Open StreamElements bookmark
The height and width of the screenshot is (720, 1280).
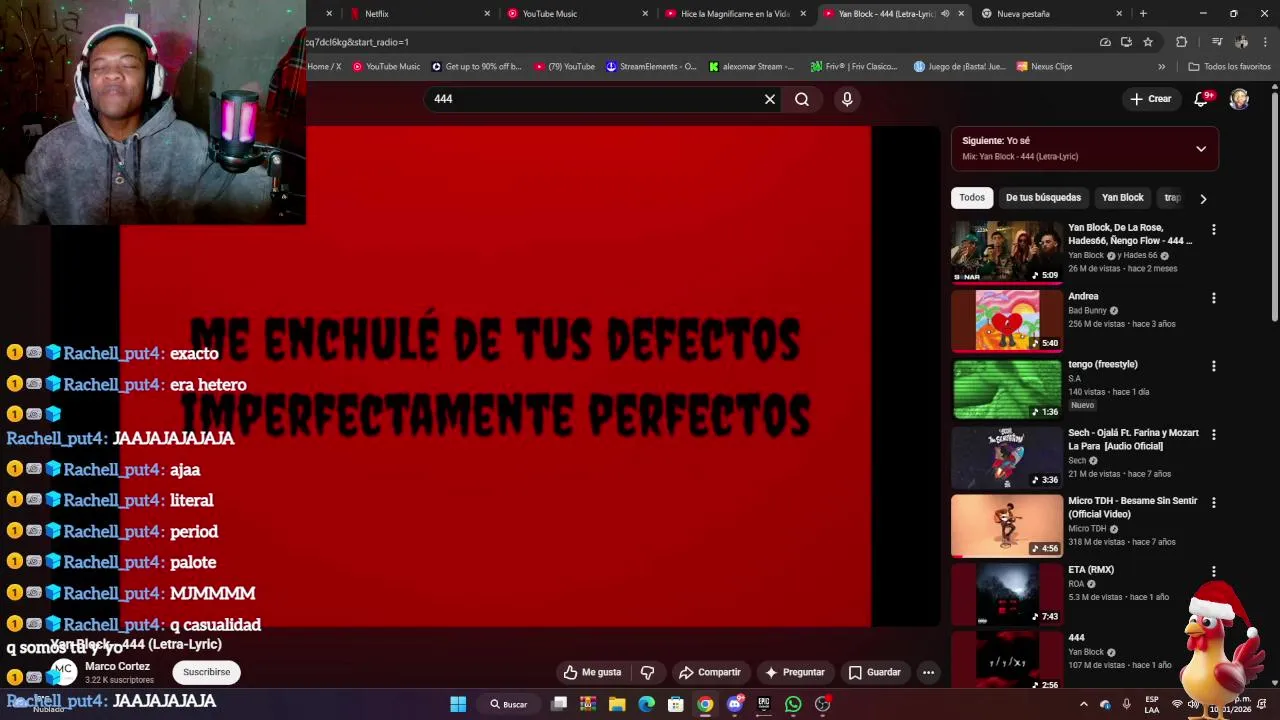(651, 67)
